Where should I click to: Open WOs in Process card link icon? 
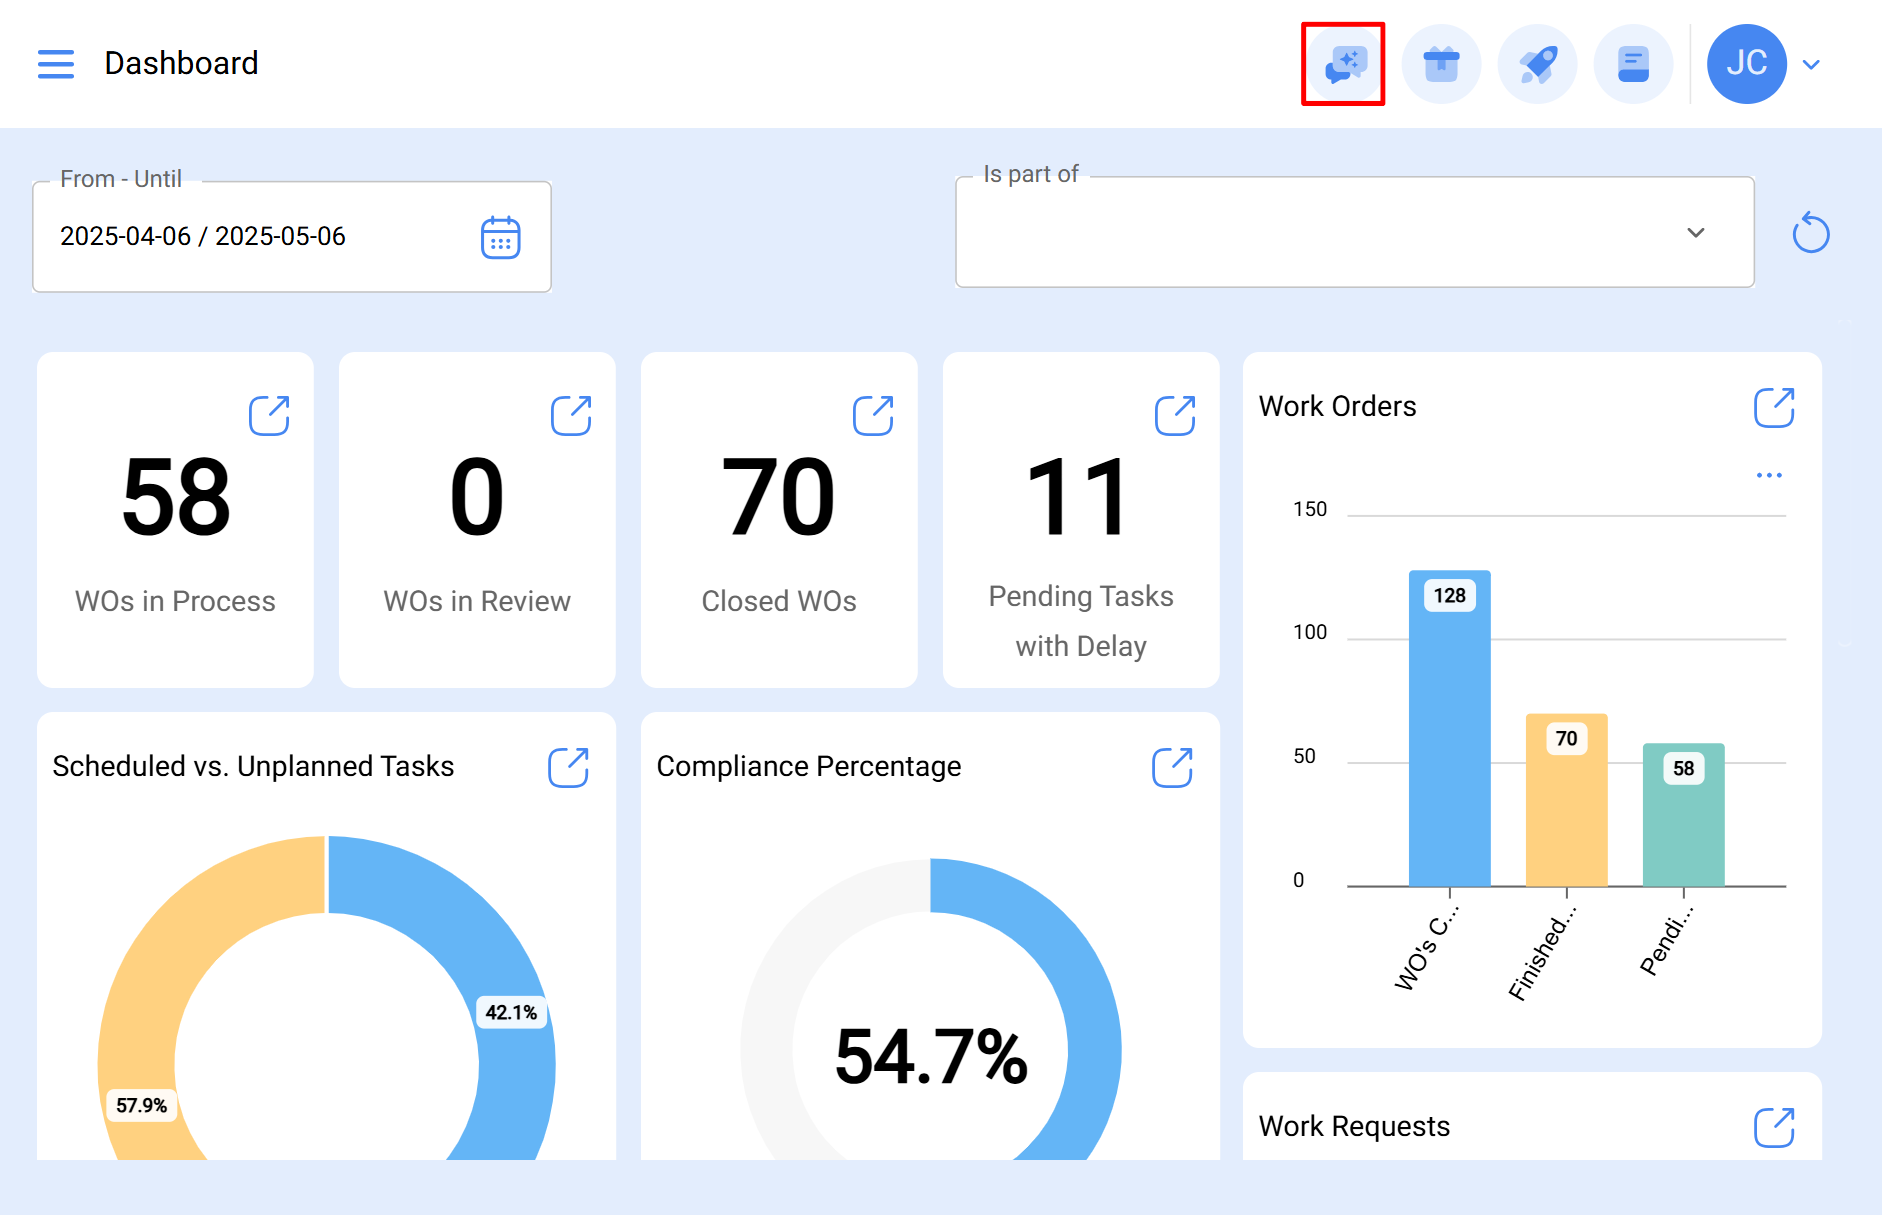(x=269, y=415)
